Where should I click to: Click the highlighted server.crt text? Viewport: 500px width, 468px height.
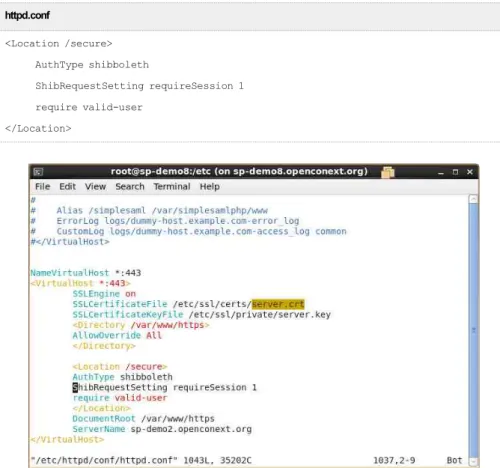click(278, 304)
